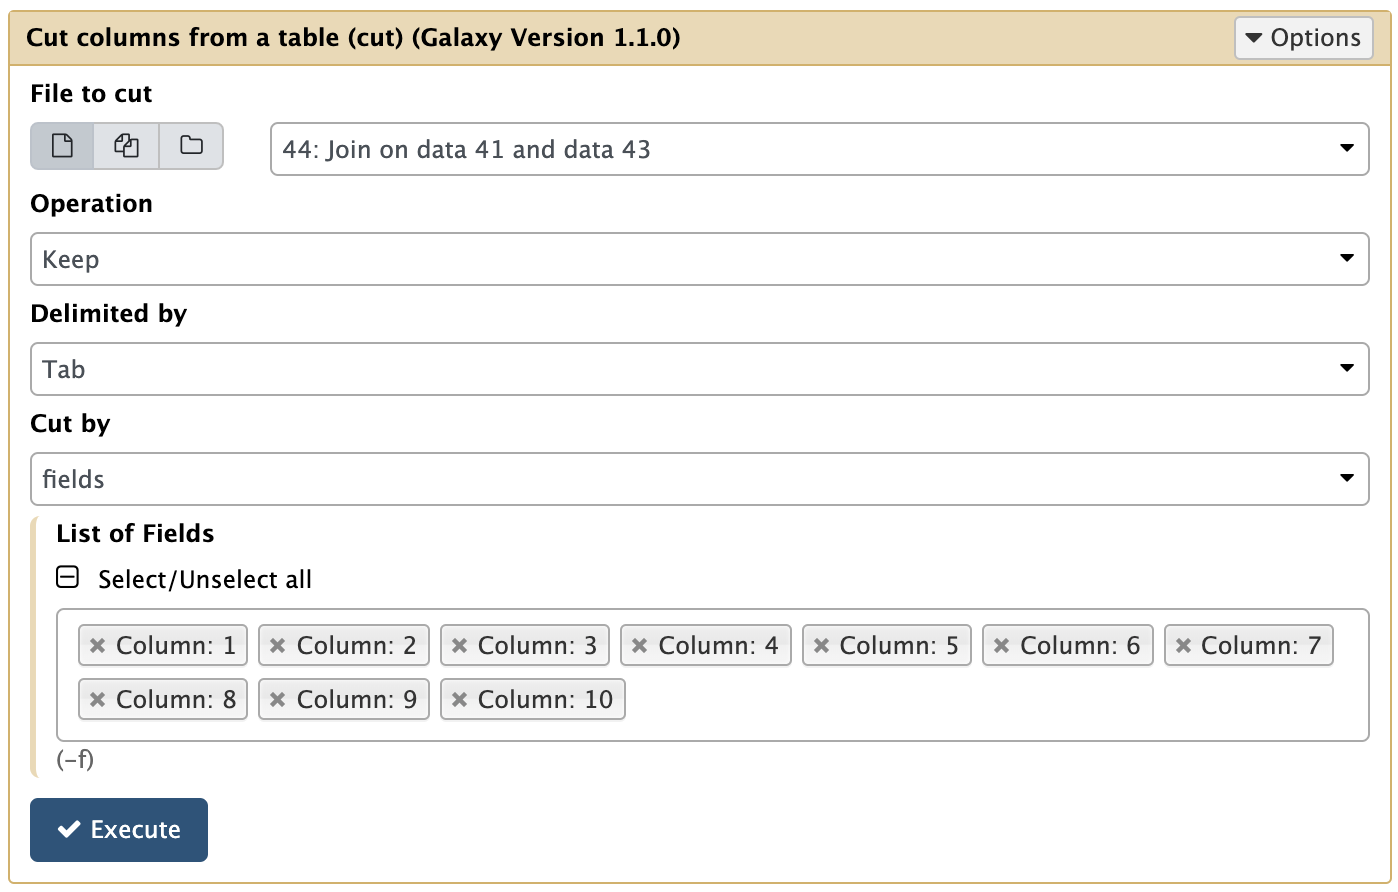The image size is (1398, 892).
Task: Expand the Delimited by Tab dropdown
Action: (699, 369)
